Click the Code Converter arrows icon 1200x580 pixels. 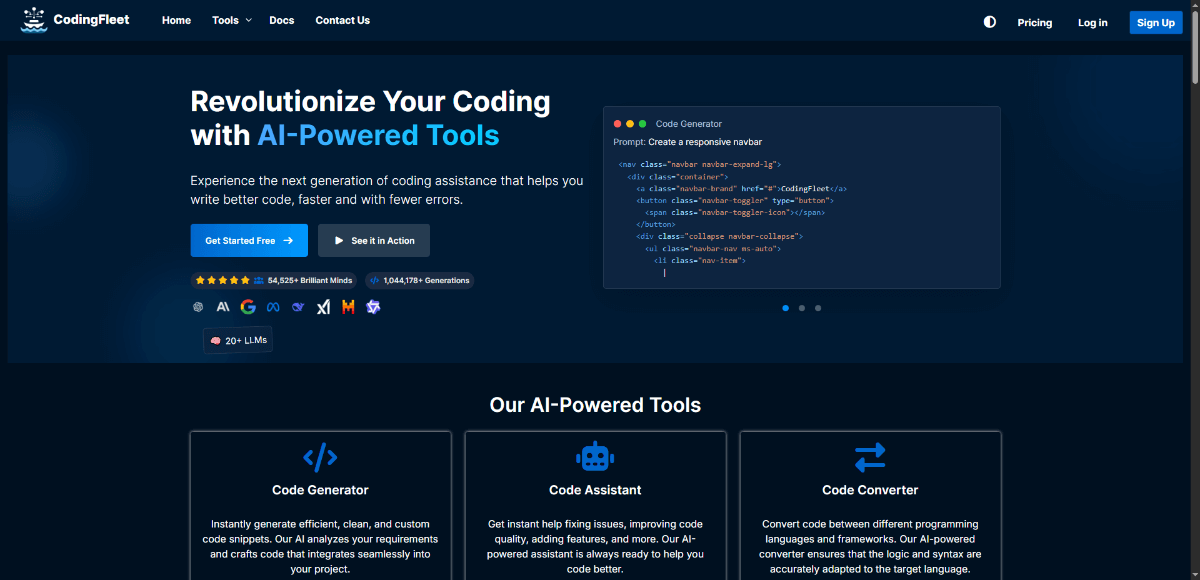tap(870, 456)
